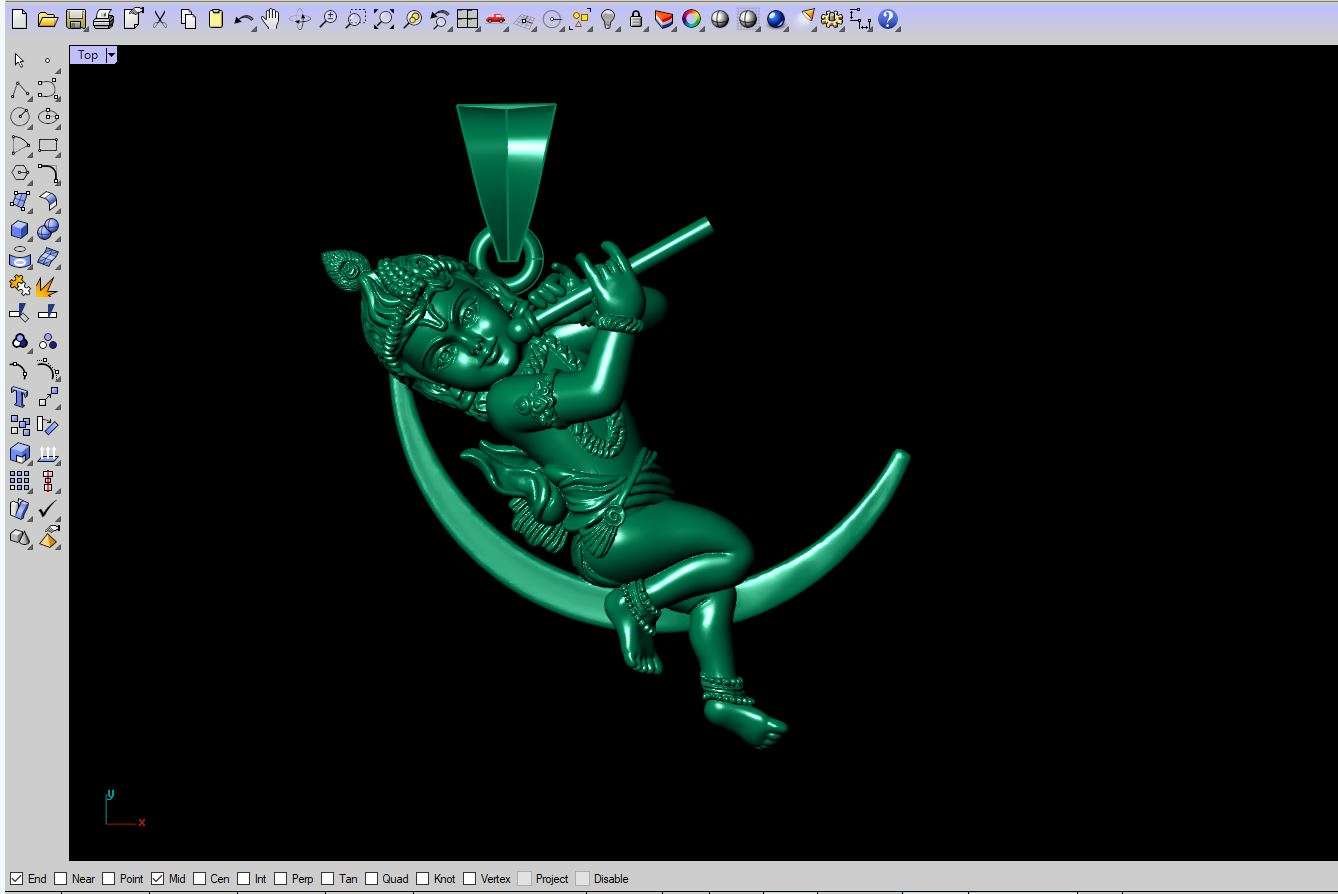Select the Text object tool

coord(19,397)
